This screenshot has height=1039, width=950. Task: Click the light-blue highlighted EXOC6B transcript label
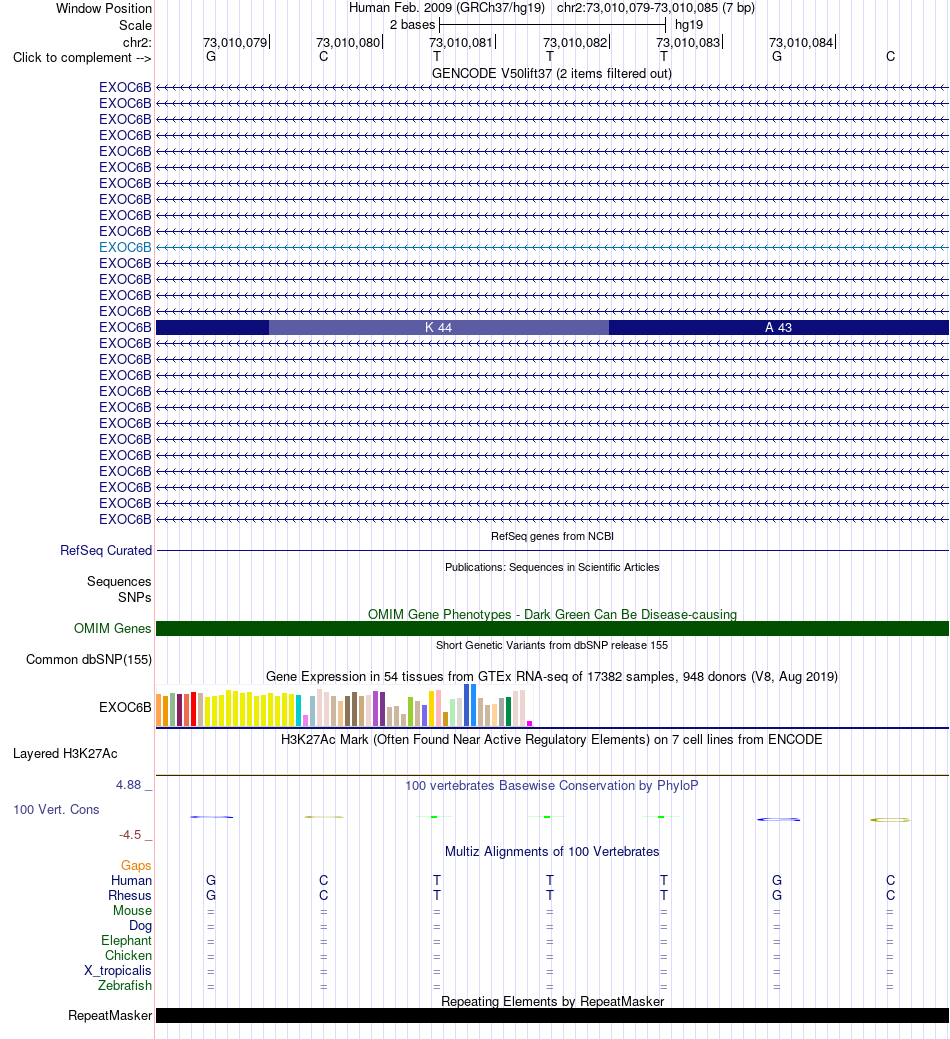click(x=125, y=247)
